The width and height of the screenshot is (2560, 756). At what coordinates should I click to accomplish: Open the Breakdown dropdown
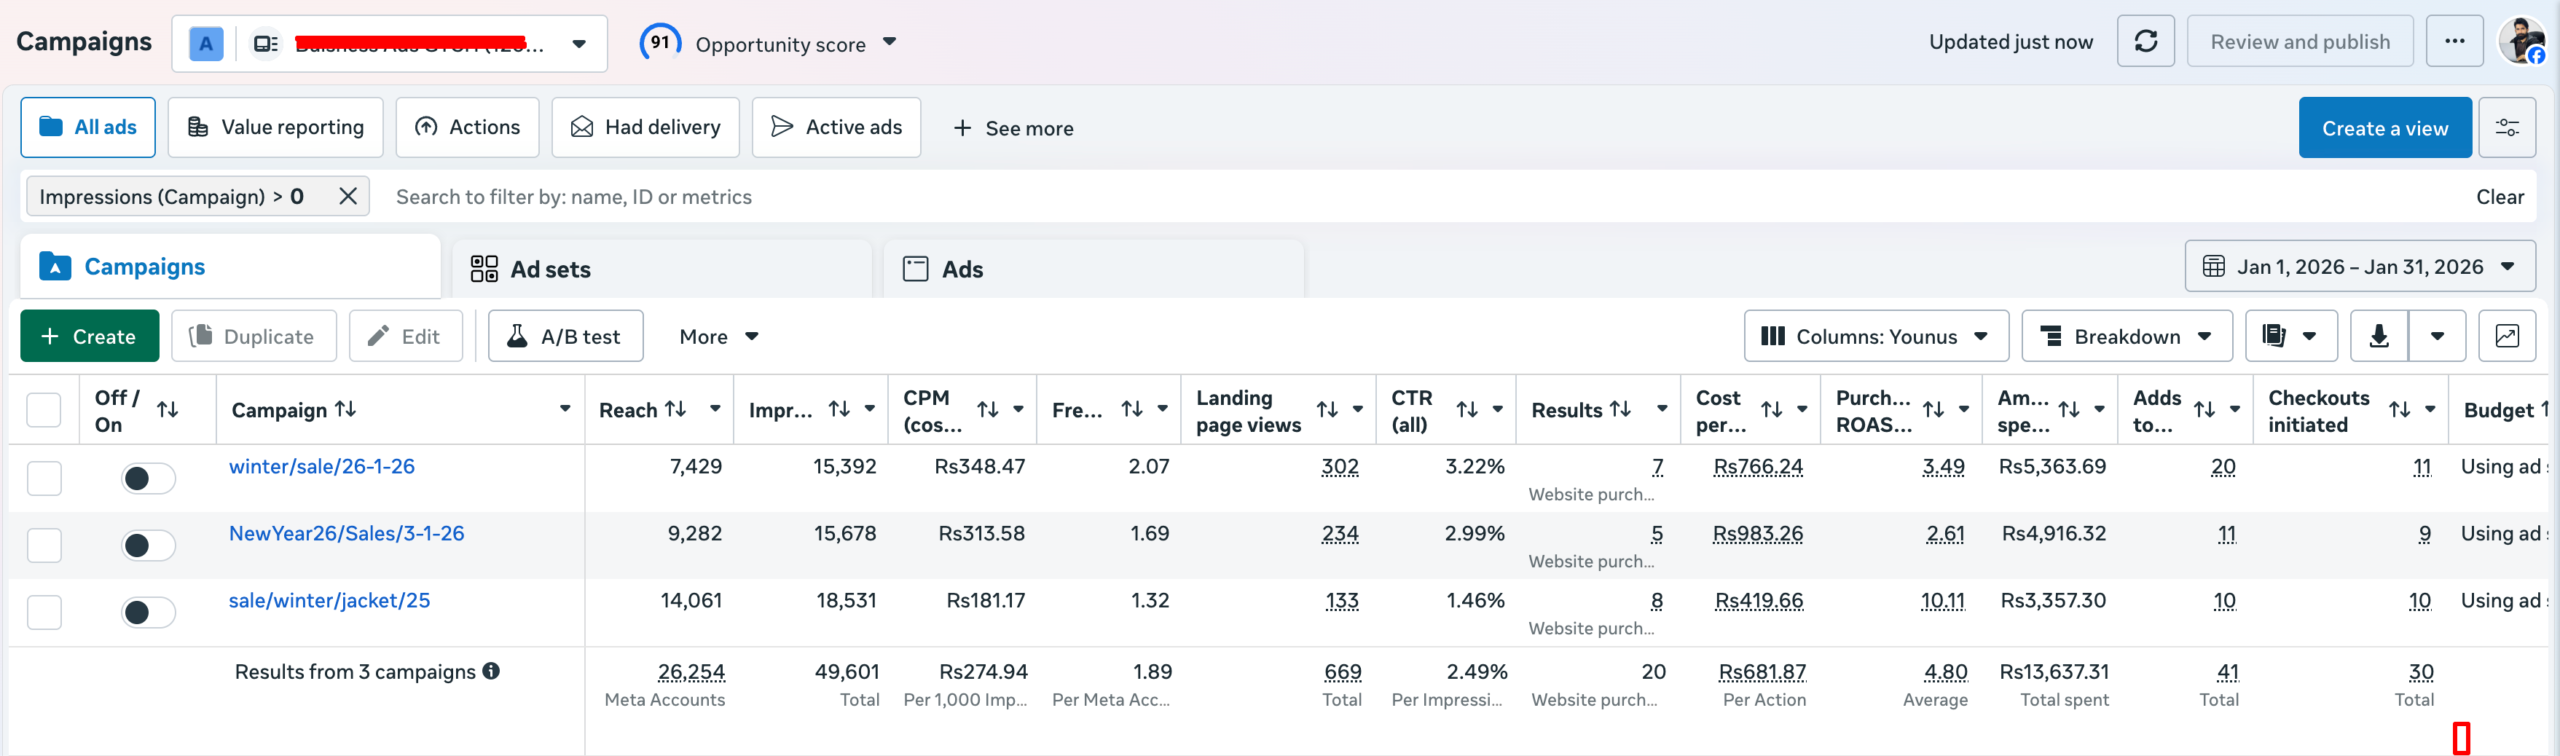point(2127,336)
